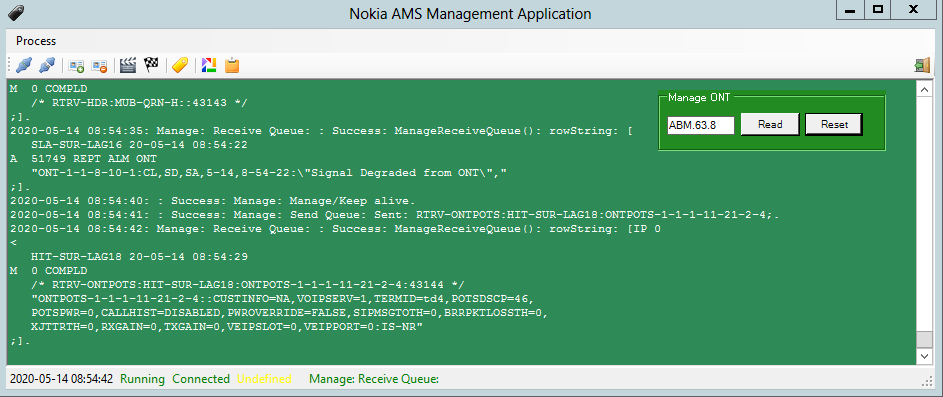
Task: Click the 'Manage: Receive Queue:' status bar text
Action: tap(373, 379)
